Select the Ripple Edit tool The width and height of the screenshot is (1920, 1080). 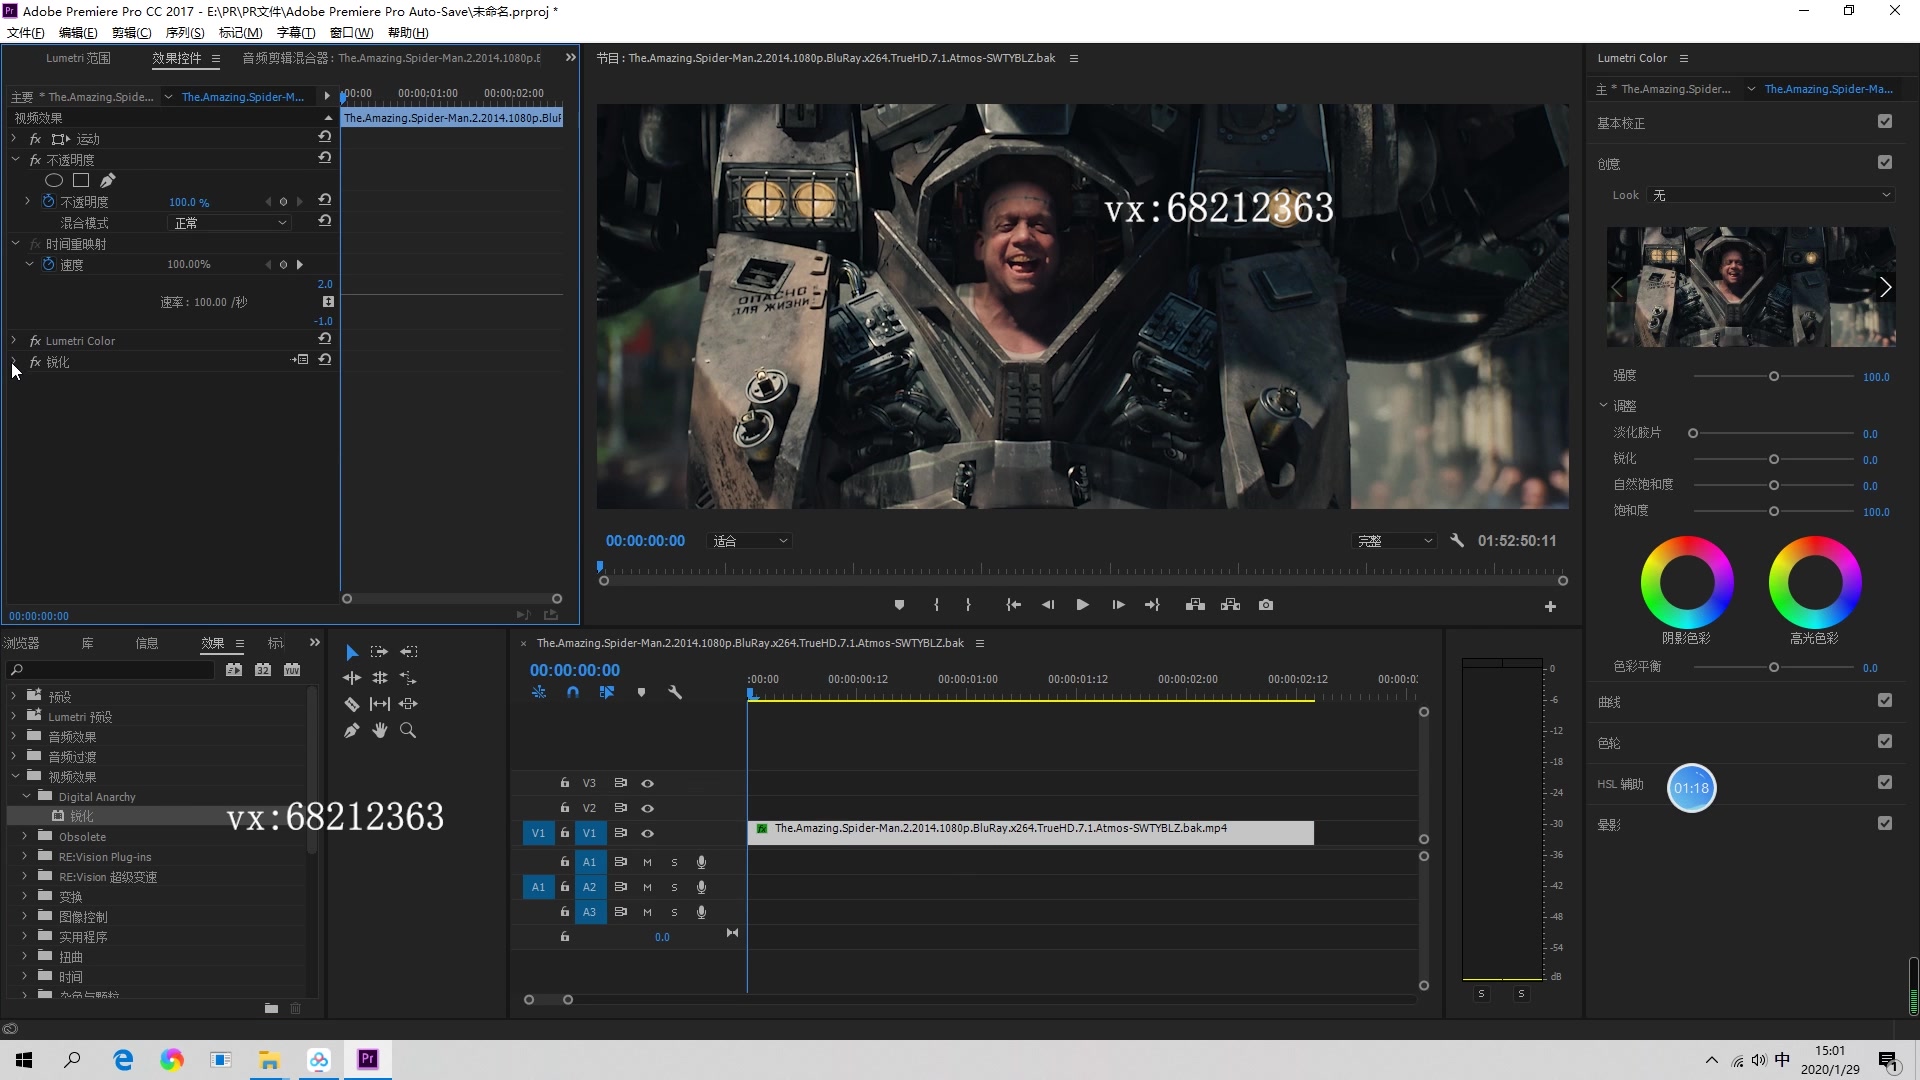pyautogui.click(x=352, y=678)
